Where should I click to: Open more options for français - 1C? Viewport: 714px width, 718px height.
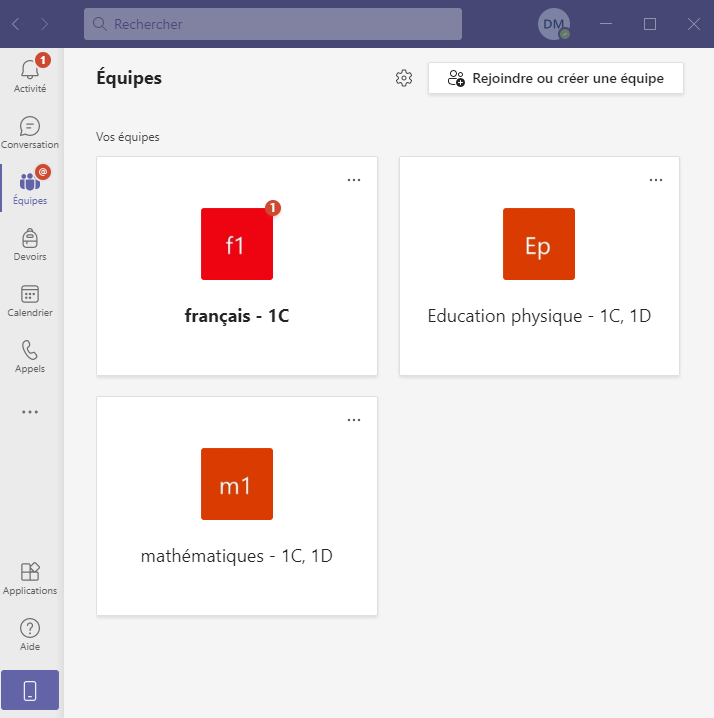pyautogui.click(x=354, y=180)
